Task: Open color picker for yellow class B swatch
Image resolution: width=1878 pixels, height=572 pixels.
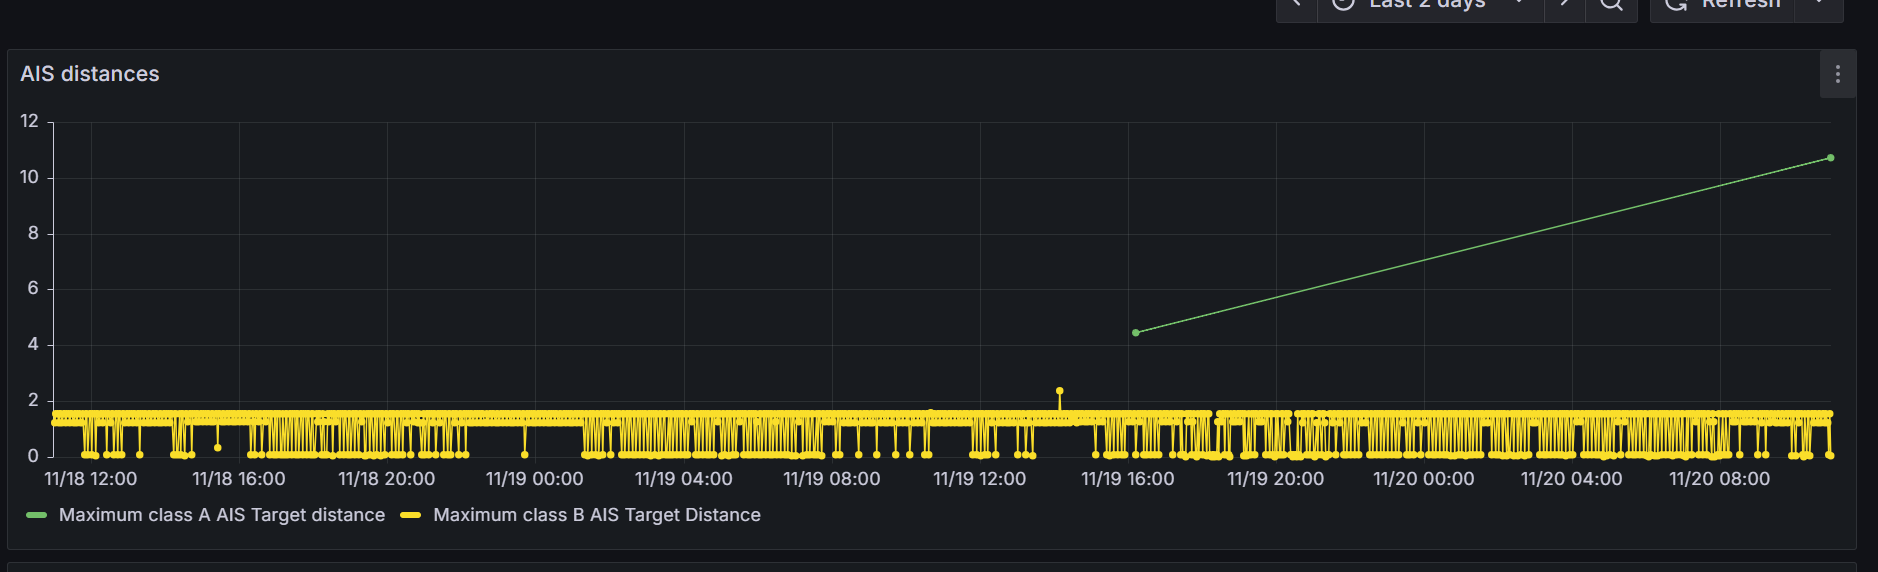Action: [x=410, y=515]
